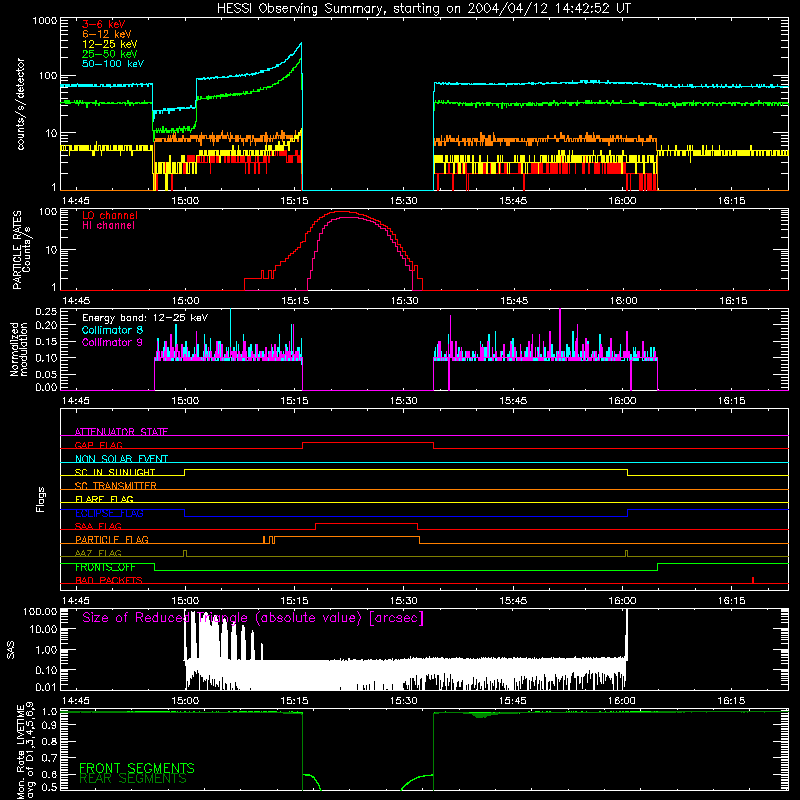800x800 pixels.
Task: Click the vertical Flags axis title
Action: pyautogui.click(x=40, y=499)
